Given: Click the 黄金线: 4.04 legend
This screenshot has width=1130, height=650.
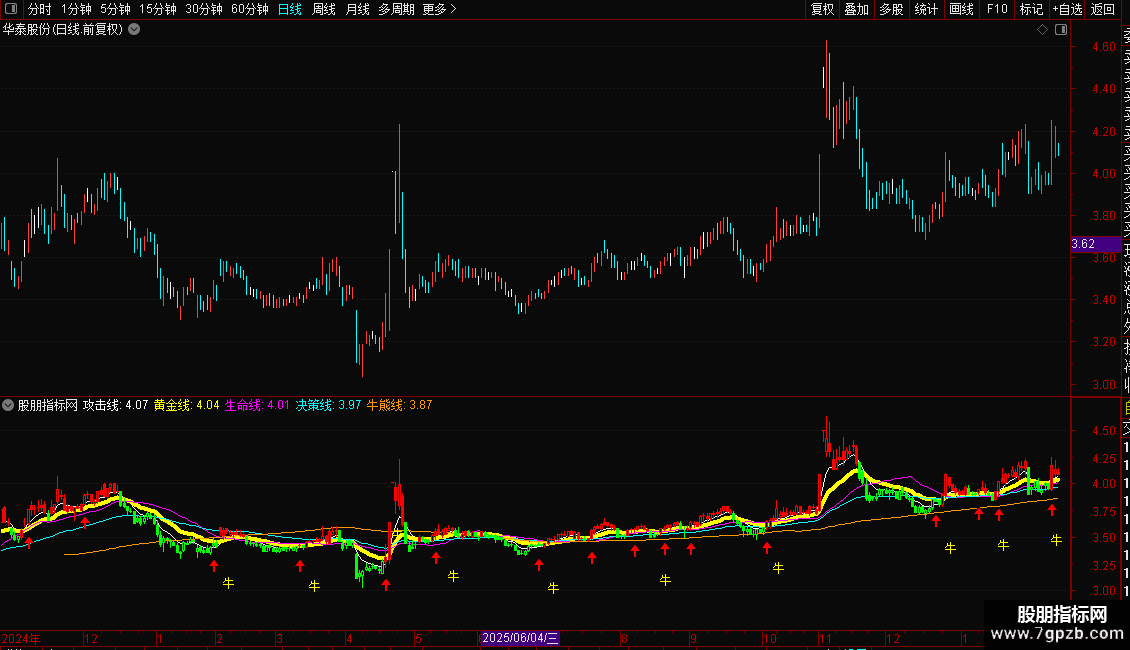Looking at the screenshot, I should [187, 405].
